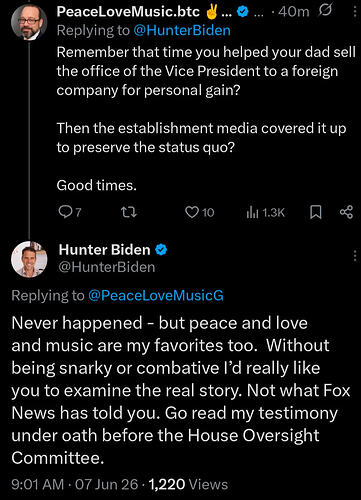Click the Hunter Biden display name
The image size is (361, 500).
click(x=104, y=250)
